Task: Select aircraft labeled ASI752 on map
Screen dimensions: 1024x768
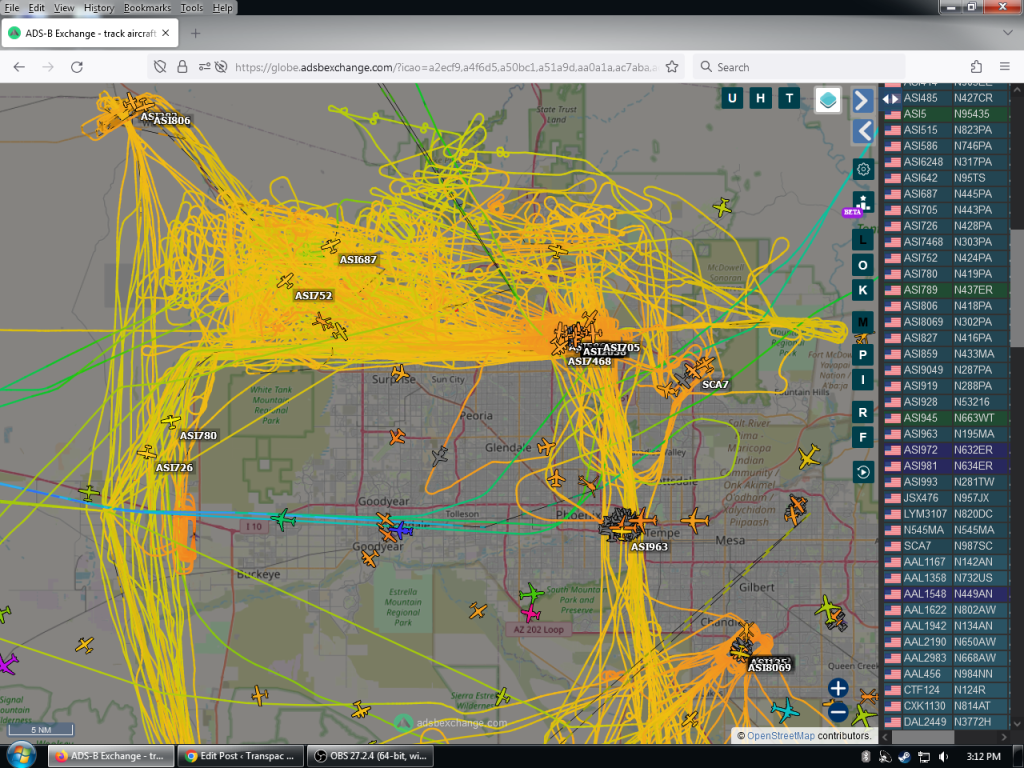Action: (x=285, y=281)
